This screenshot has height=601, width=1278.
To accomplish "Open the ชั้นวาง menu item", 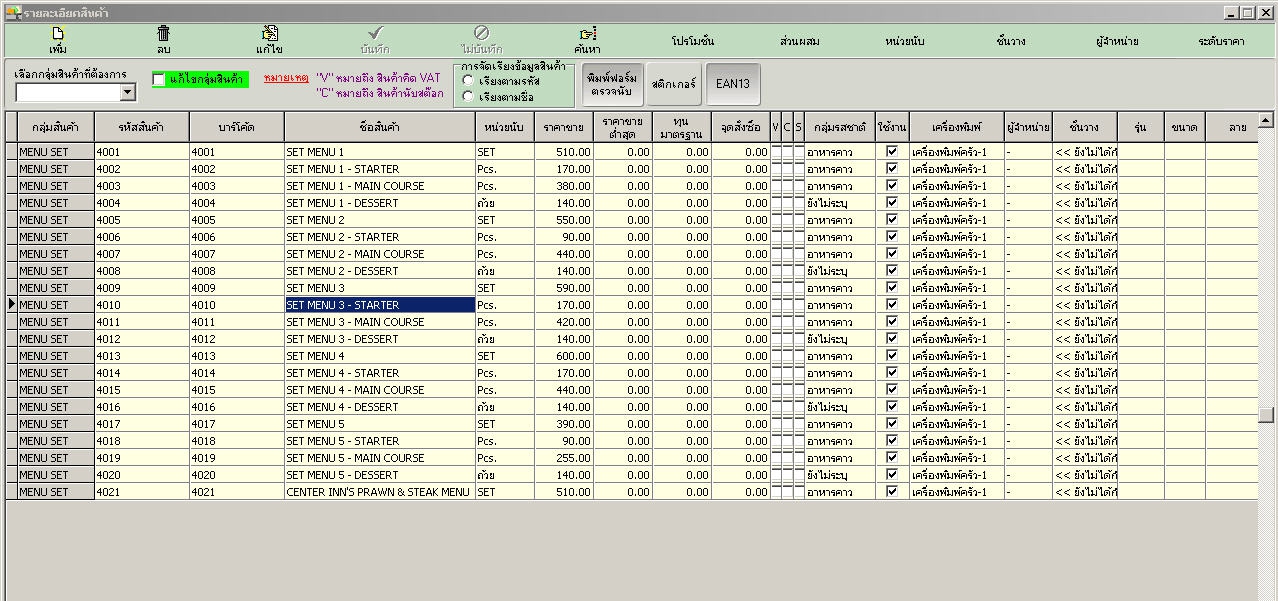I will tap(1011, 41).
